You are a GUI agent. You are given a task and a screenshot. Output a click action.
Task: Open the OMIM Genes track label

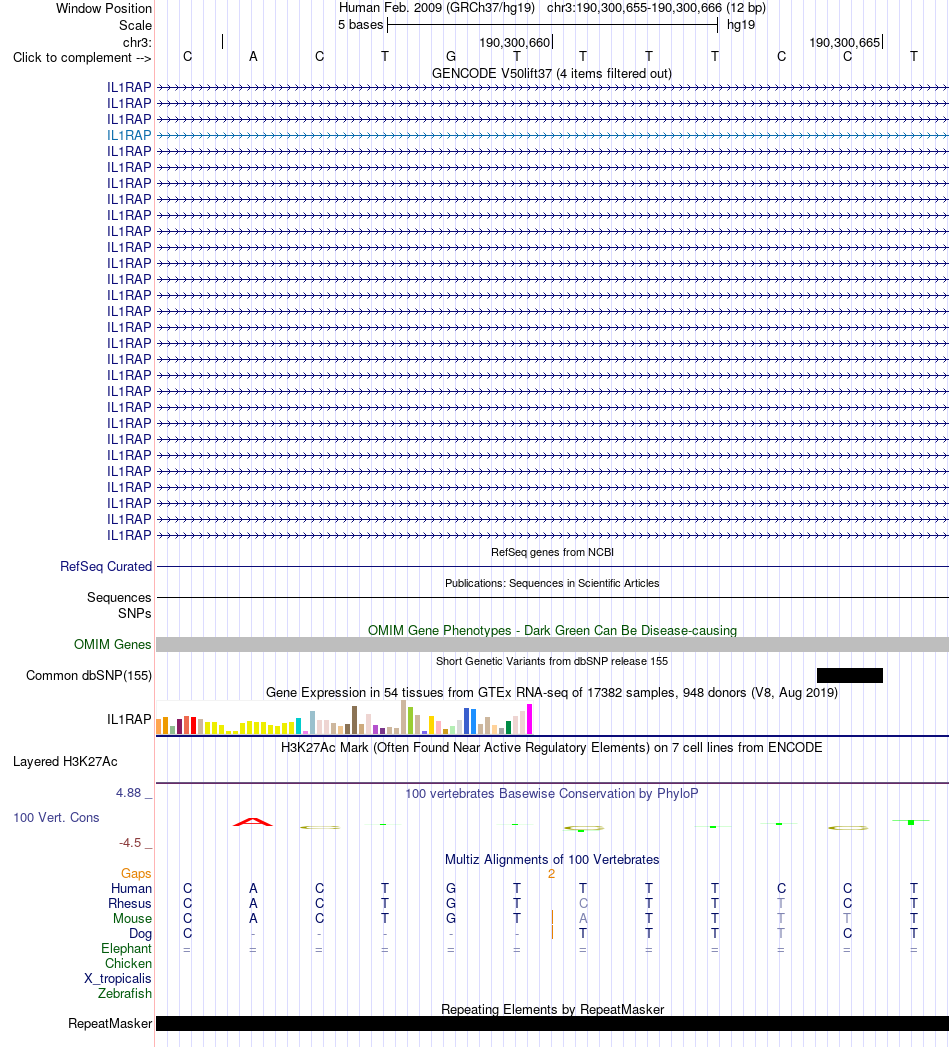click(113, 644)
